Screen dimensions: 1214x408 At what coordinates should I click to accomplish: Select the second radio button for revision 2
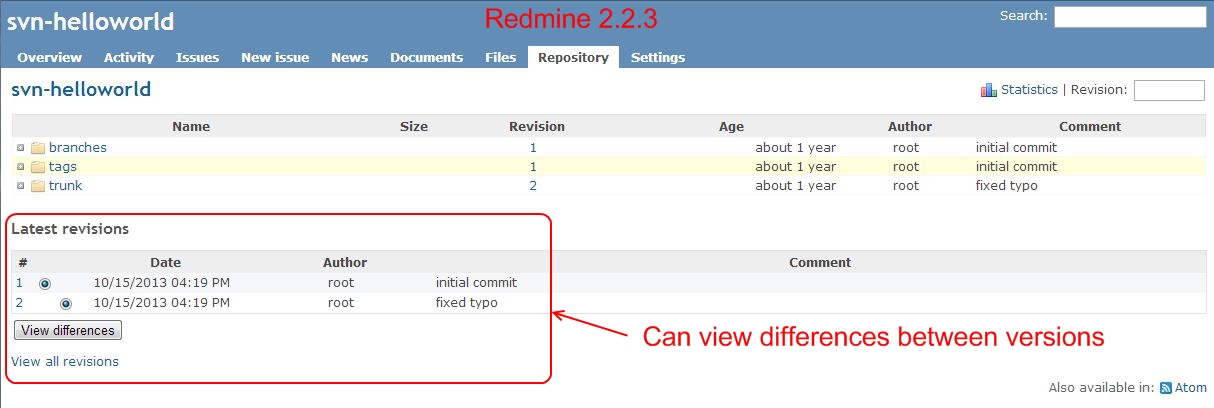(66, 303)
